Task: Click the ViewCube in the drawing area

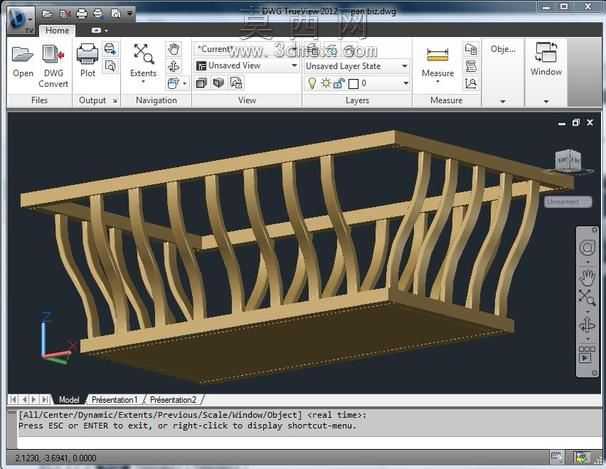Action: tap(568, 160)
